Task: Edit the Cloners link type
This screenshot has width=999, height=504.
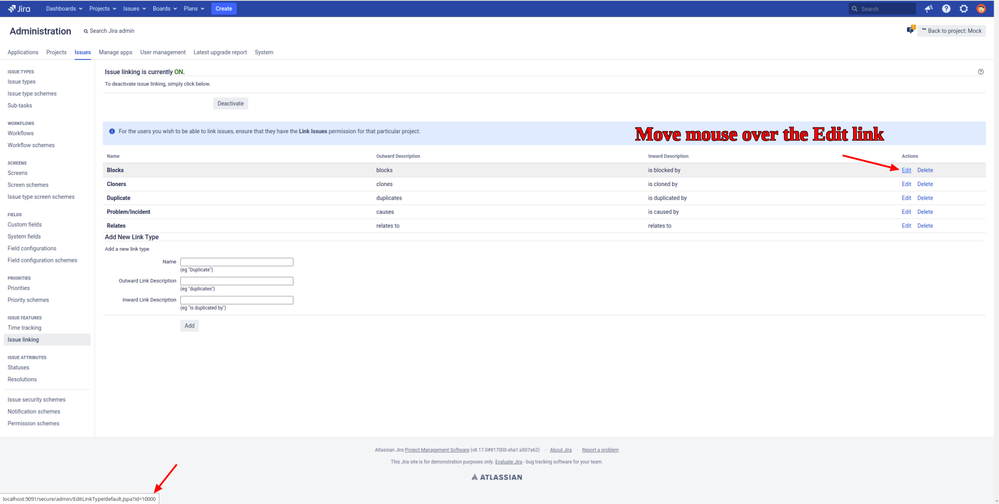Action: [906, 184]
